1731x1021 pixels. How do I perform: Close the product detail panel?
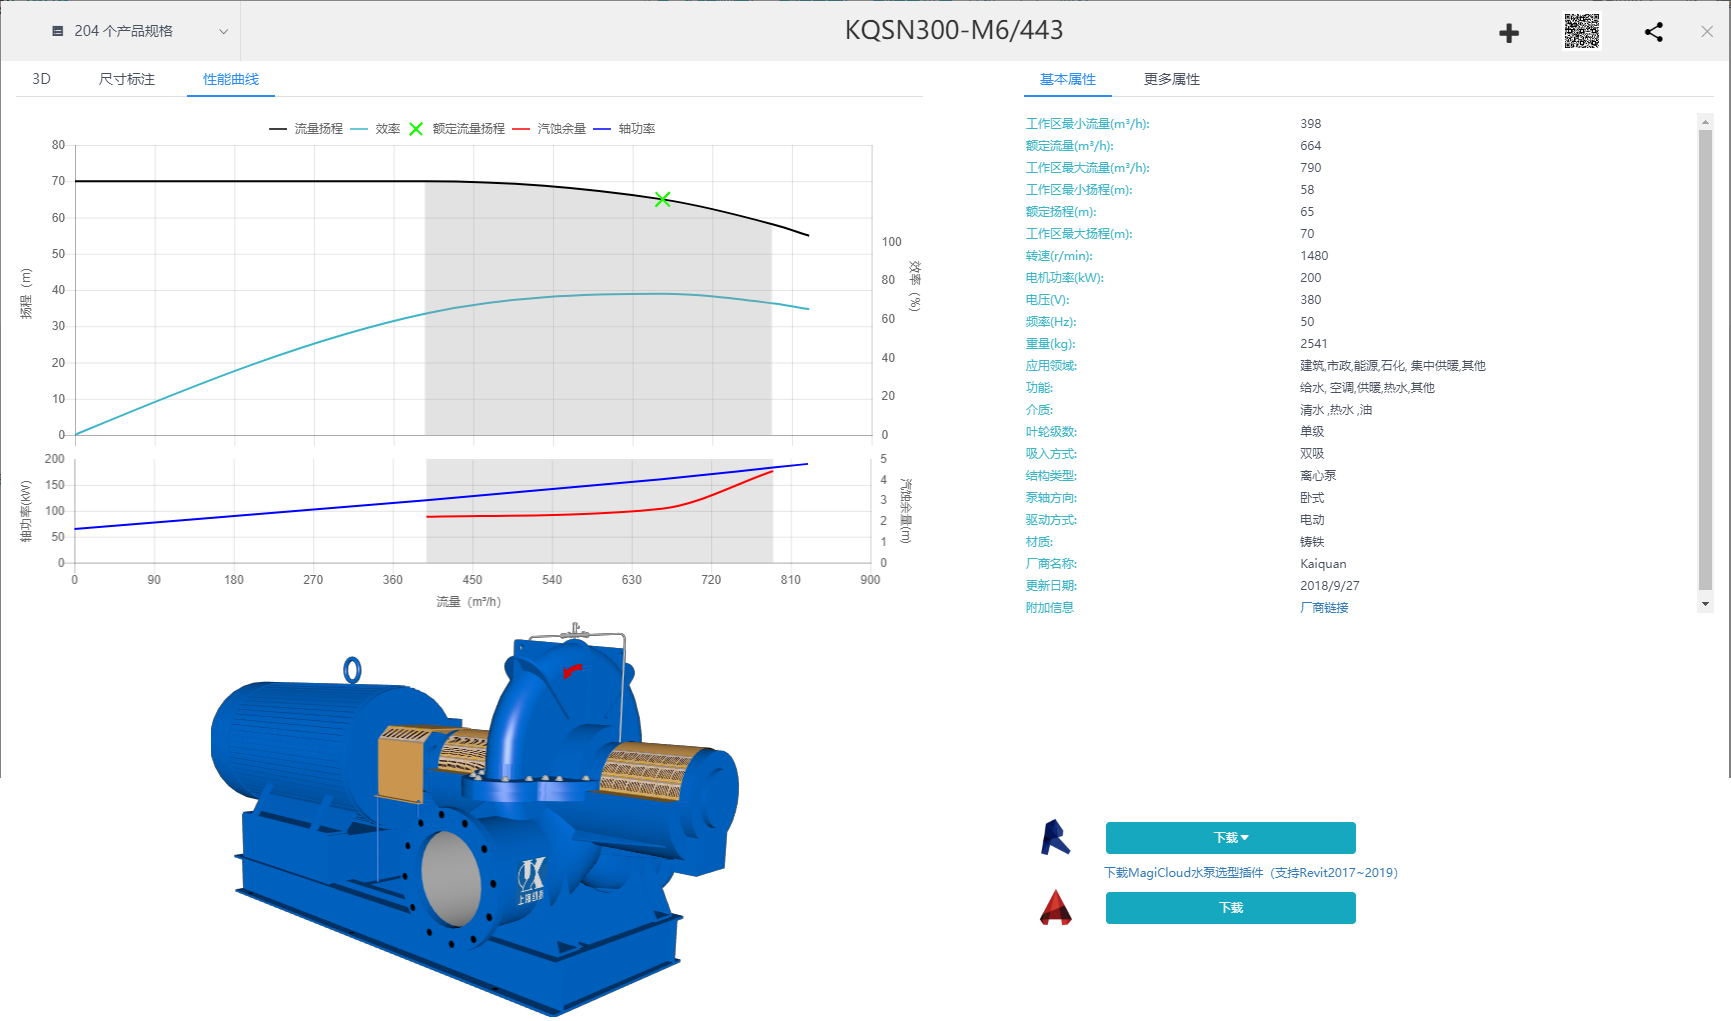1707,32
